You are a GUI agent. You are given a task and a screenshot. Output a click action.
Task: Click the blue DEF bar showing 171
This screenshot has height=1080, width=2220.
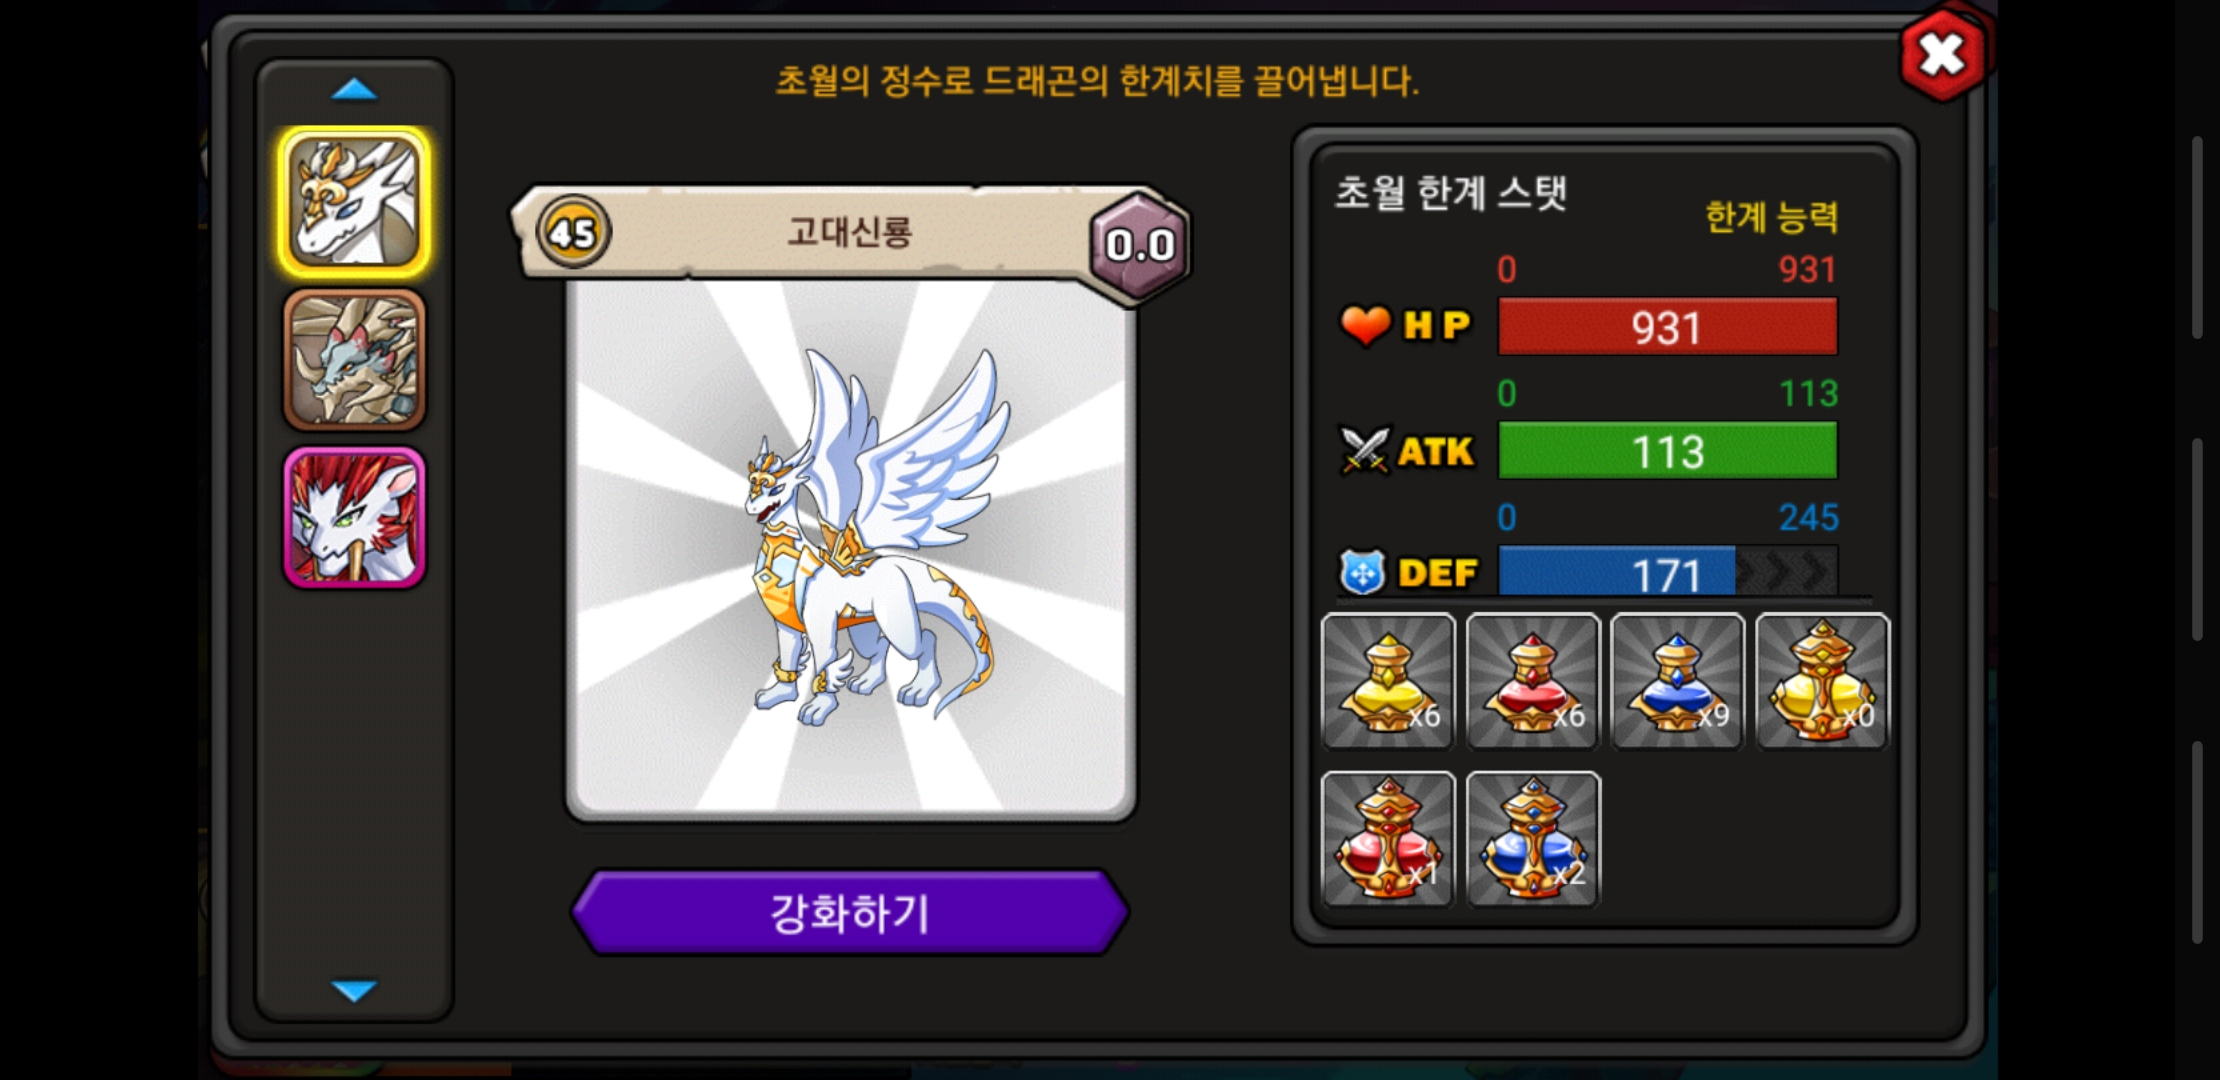point(1667,573)
